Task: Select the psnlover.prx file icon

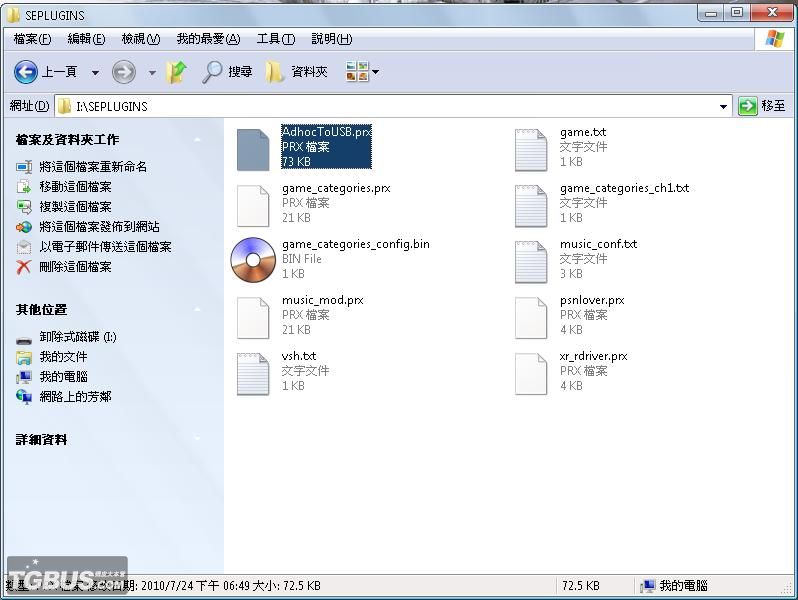Action: coord(531,318)
